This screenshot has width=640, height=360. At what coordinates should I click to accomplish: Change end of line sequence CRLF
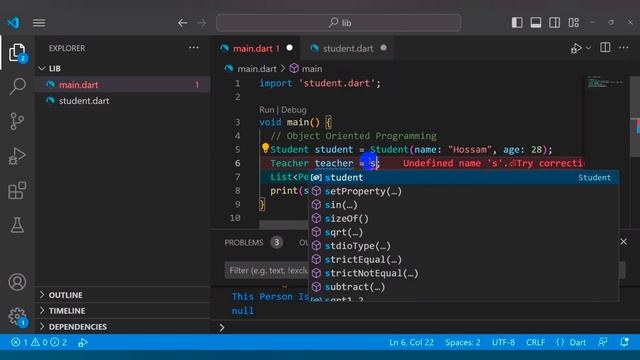(536, 342)
